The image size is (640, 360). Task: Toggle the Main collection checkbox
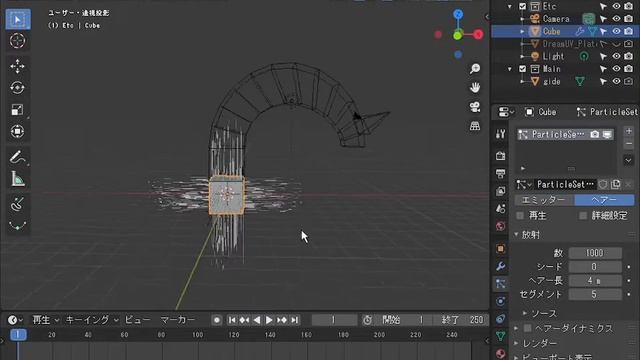point(522,69)
